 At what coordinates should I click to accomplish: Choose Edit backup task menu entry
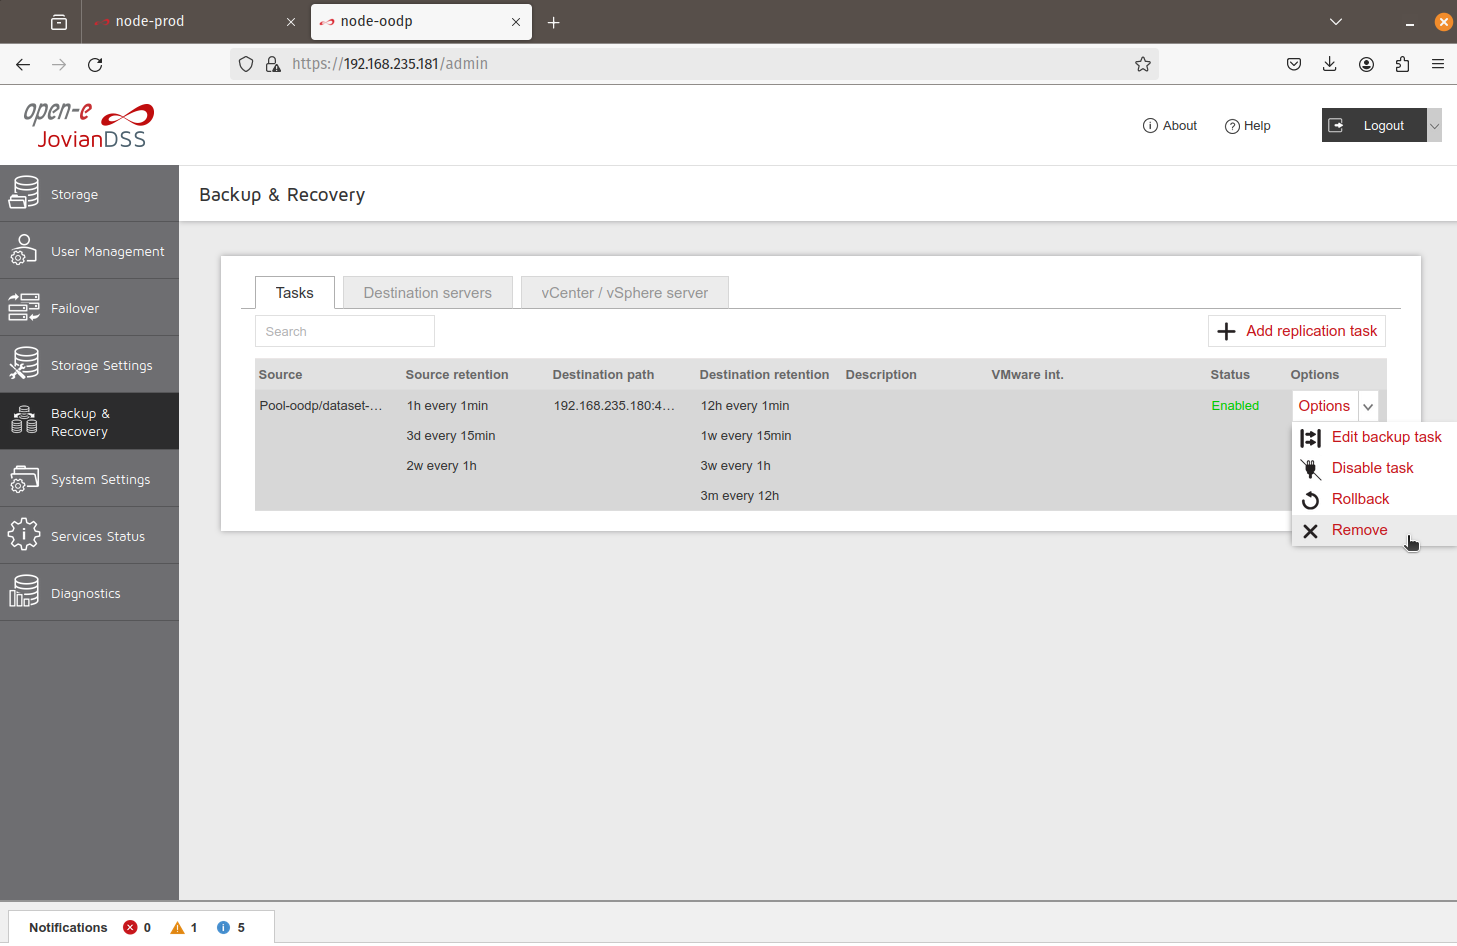click(x=1374, y=437)
